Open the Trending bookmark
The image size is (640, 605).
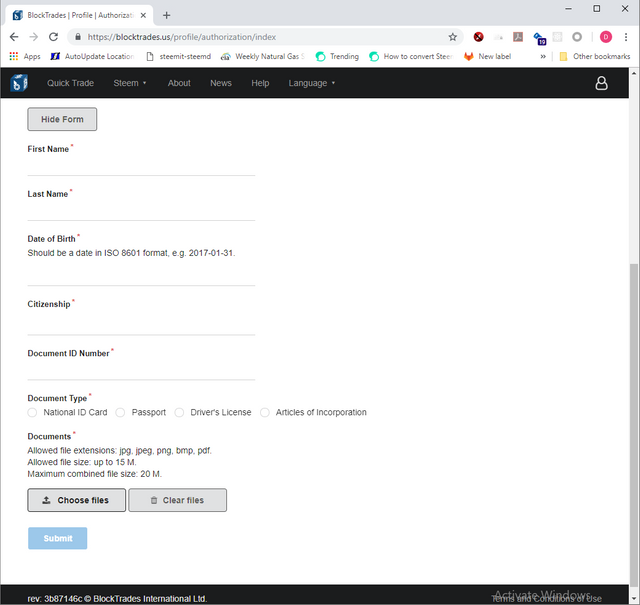pos(337,56)
